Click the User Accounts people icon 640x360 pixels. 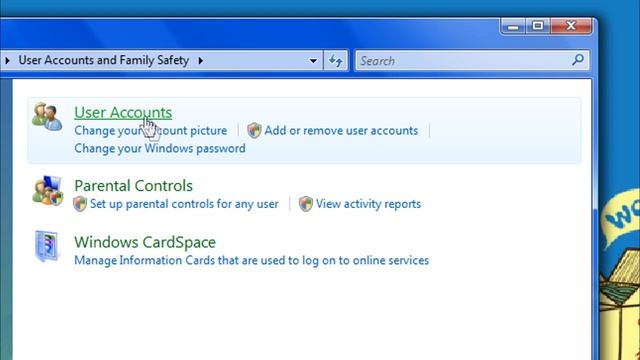coord(47,117)
